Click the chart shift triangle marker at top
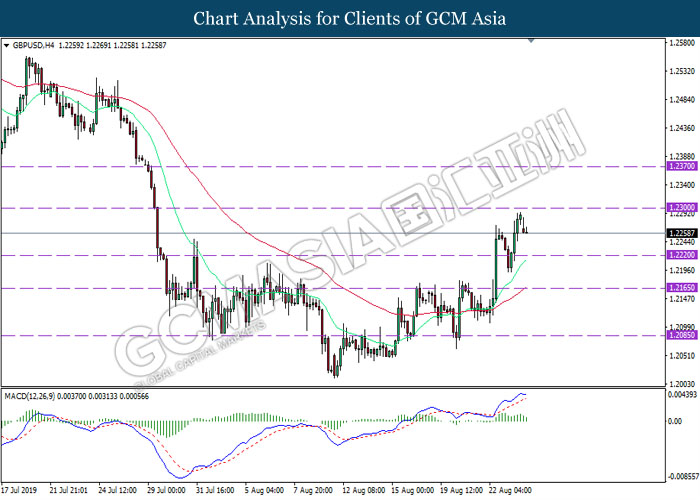 click(x=531, y=41)
